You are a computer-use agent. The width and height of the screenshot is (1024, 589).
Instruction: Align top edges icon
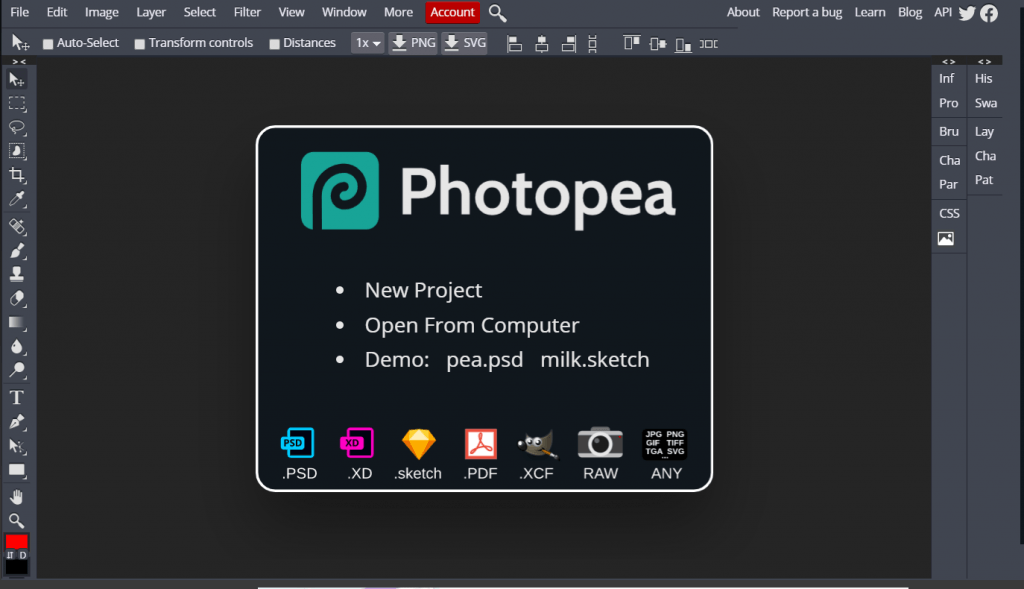(x=632, y=44)
